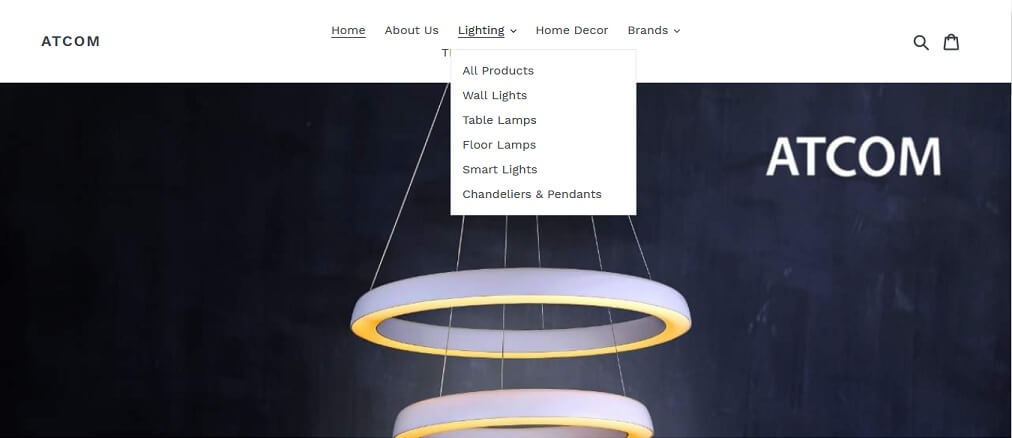Click the partially hidden nav item under Lighting

click(445, 53)
